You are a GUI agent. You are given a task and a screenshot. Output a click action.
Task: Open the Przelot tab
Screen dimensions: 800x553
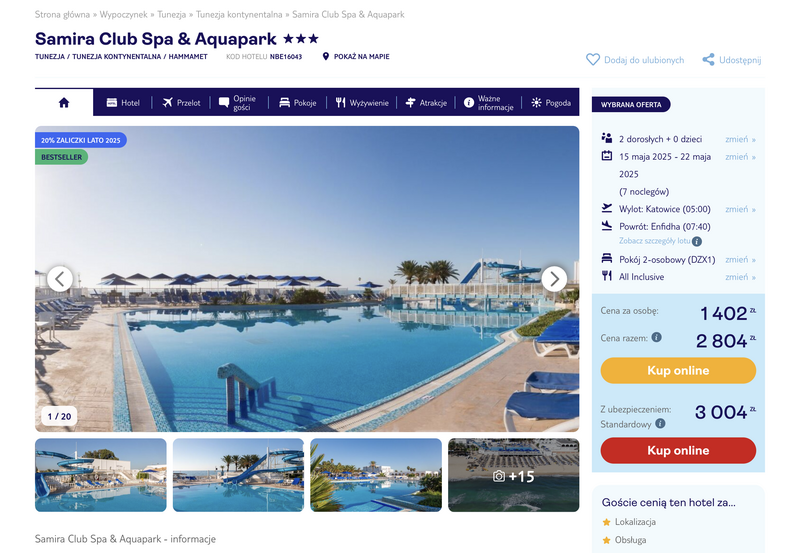click(x=181, y=103)
